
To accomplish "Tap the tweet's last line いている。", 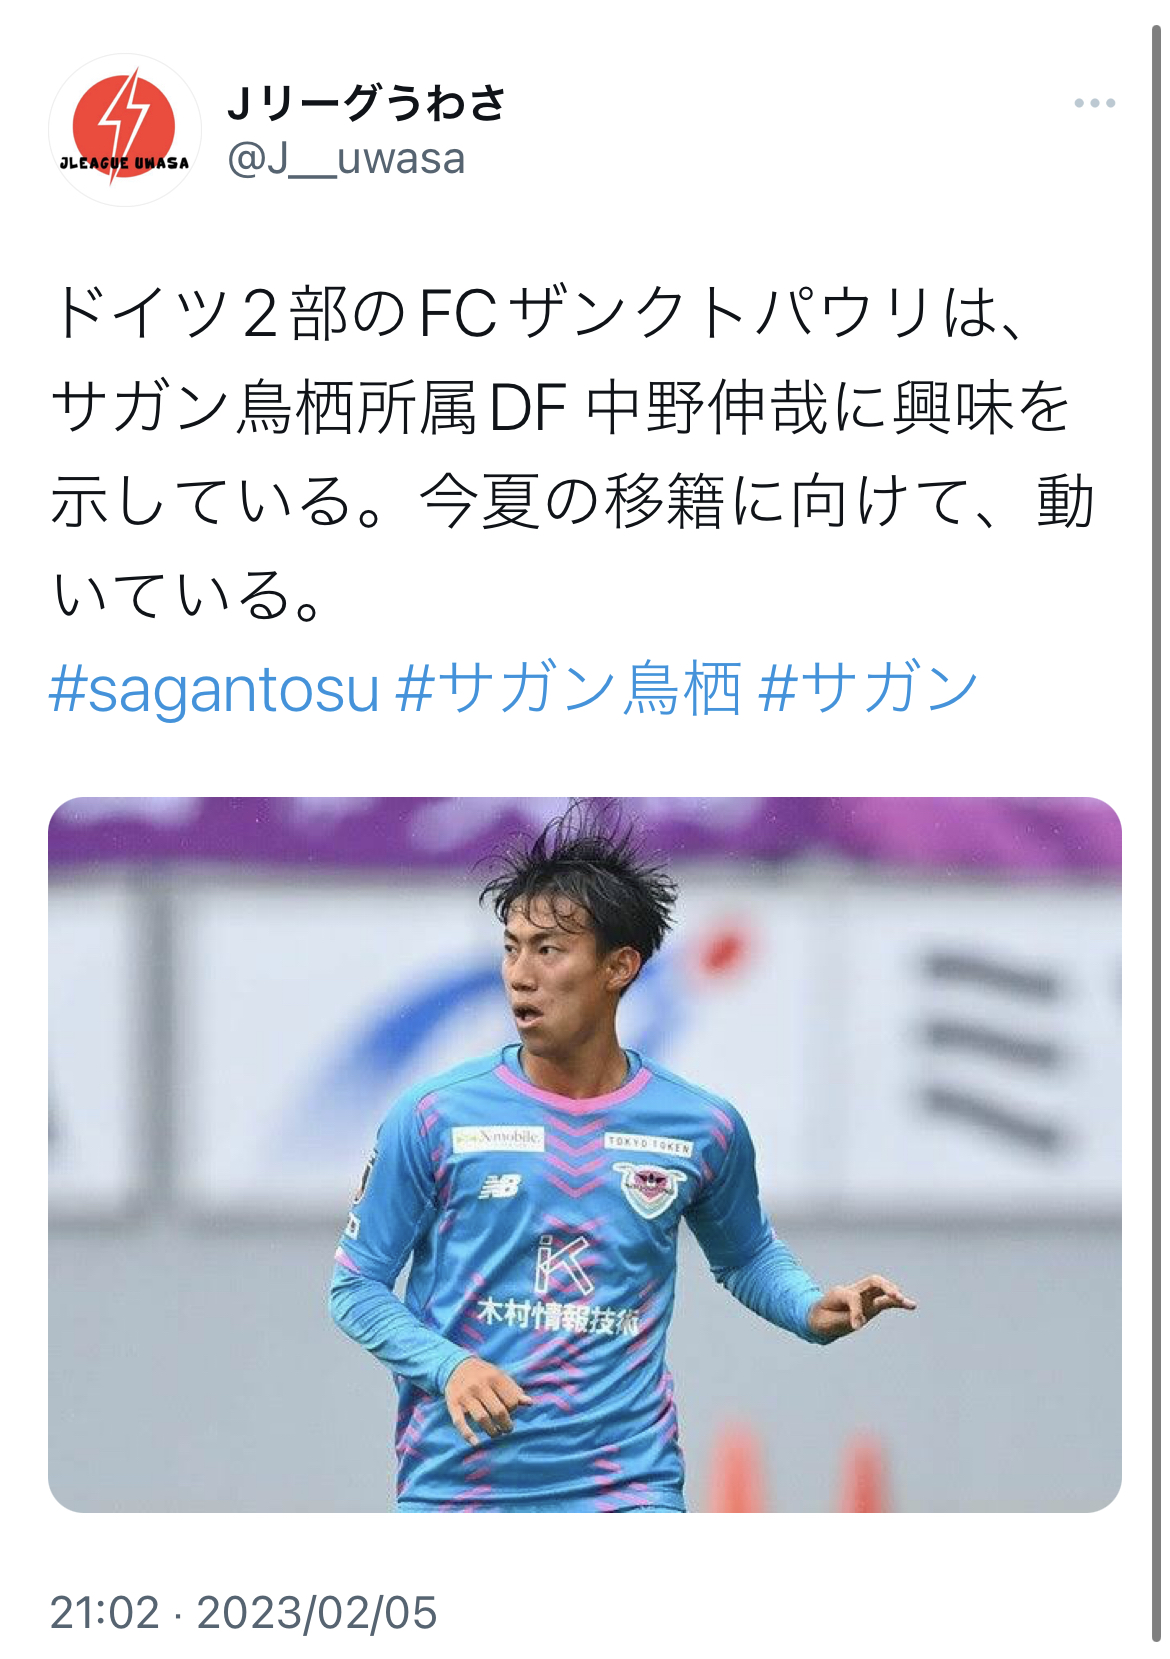I will [187, 594].
